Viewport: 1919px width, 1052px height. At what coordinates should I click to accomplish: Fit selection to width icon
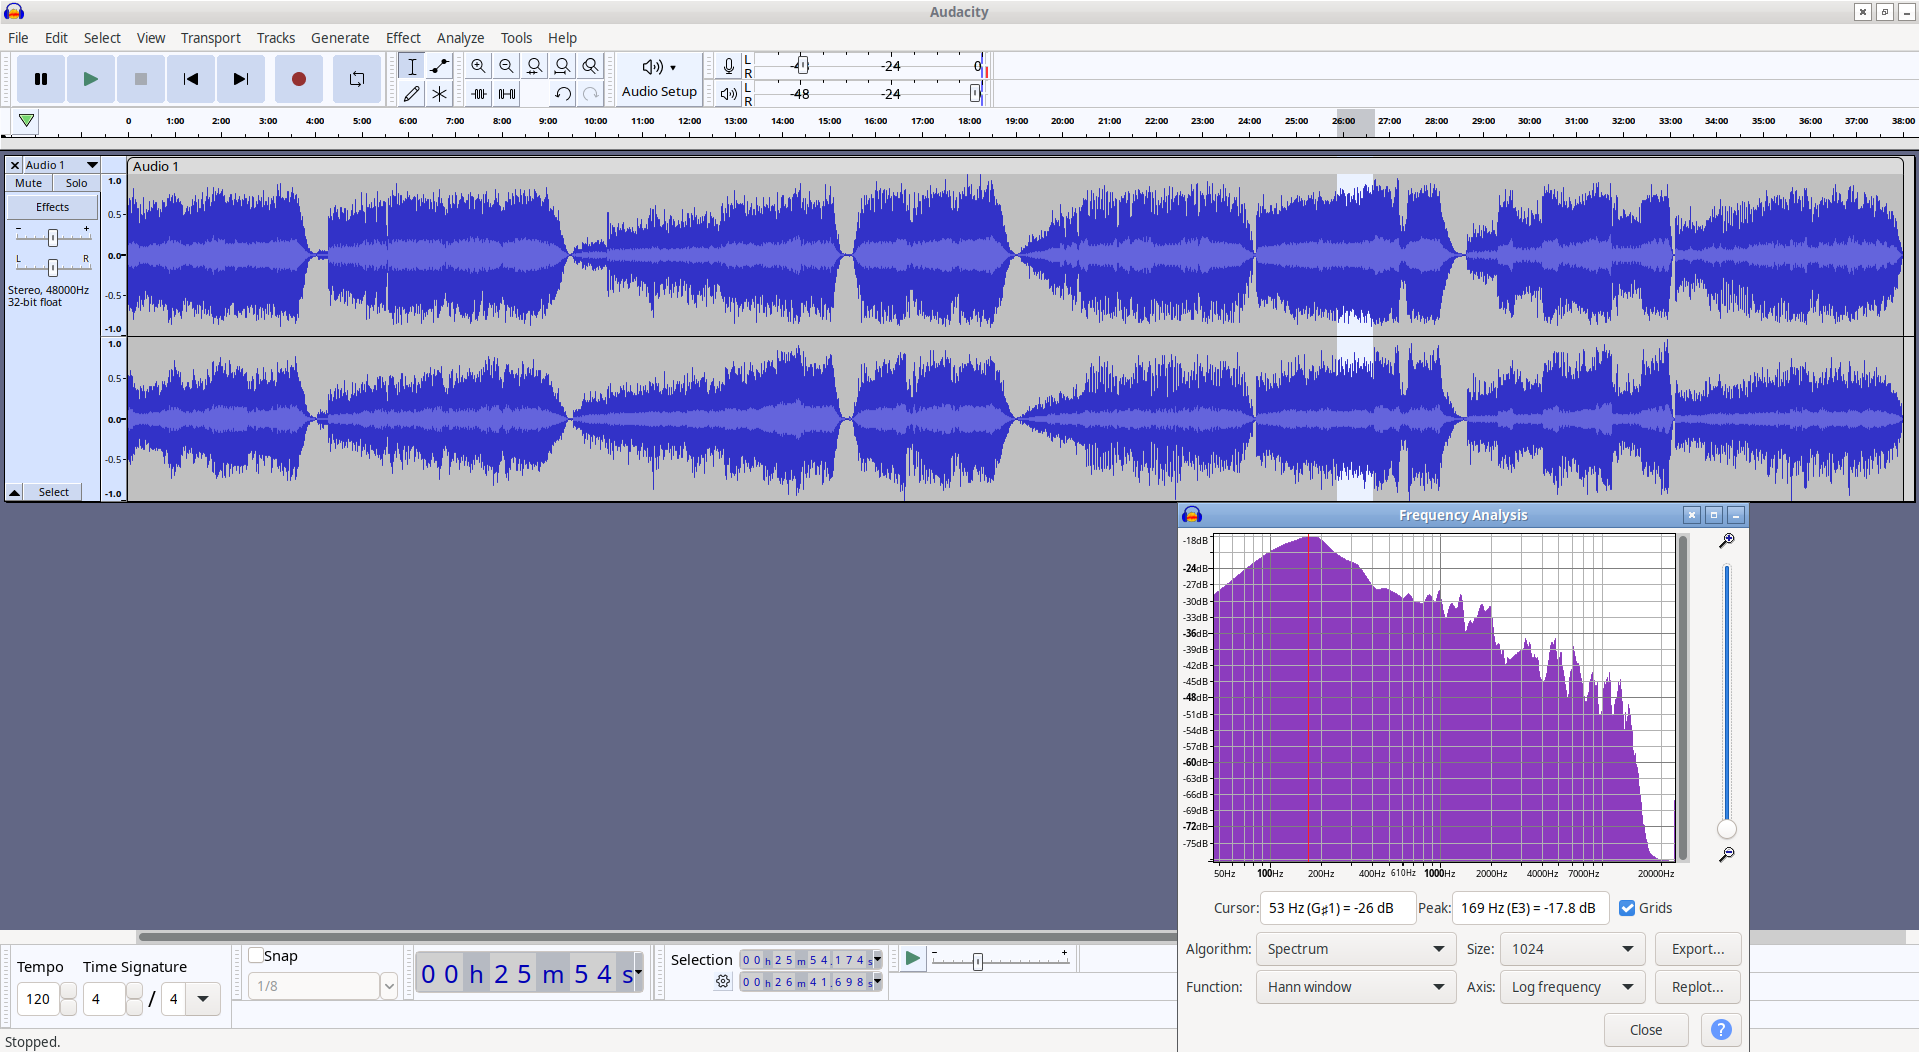point(535,66)
